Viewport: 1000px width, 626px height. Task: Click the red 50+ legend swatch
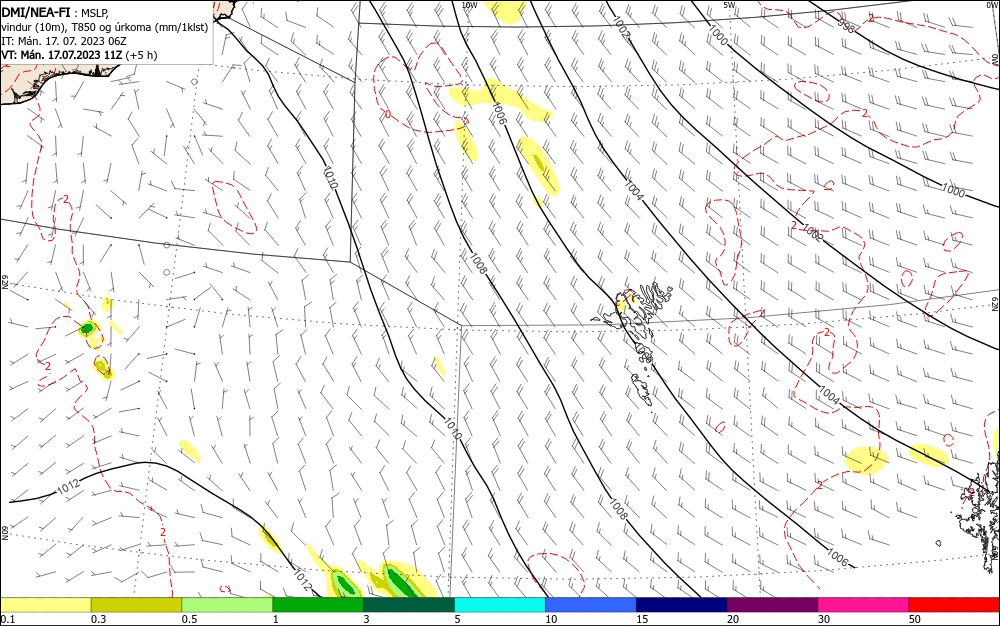pyautogui.click(x=954, y=605)
